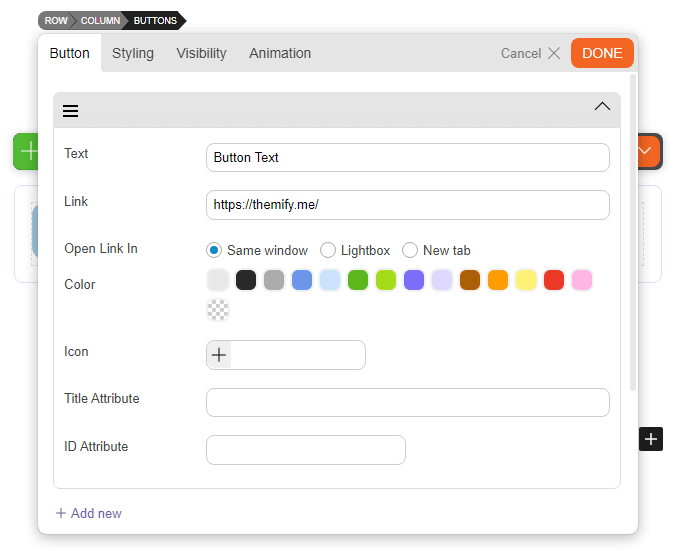The width and height of the screenshot is (685, 551).
Task: Choose the black color swatch
Action: coord(246,280)
